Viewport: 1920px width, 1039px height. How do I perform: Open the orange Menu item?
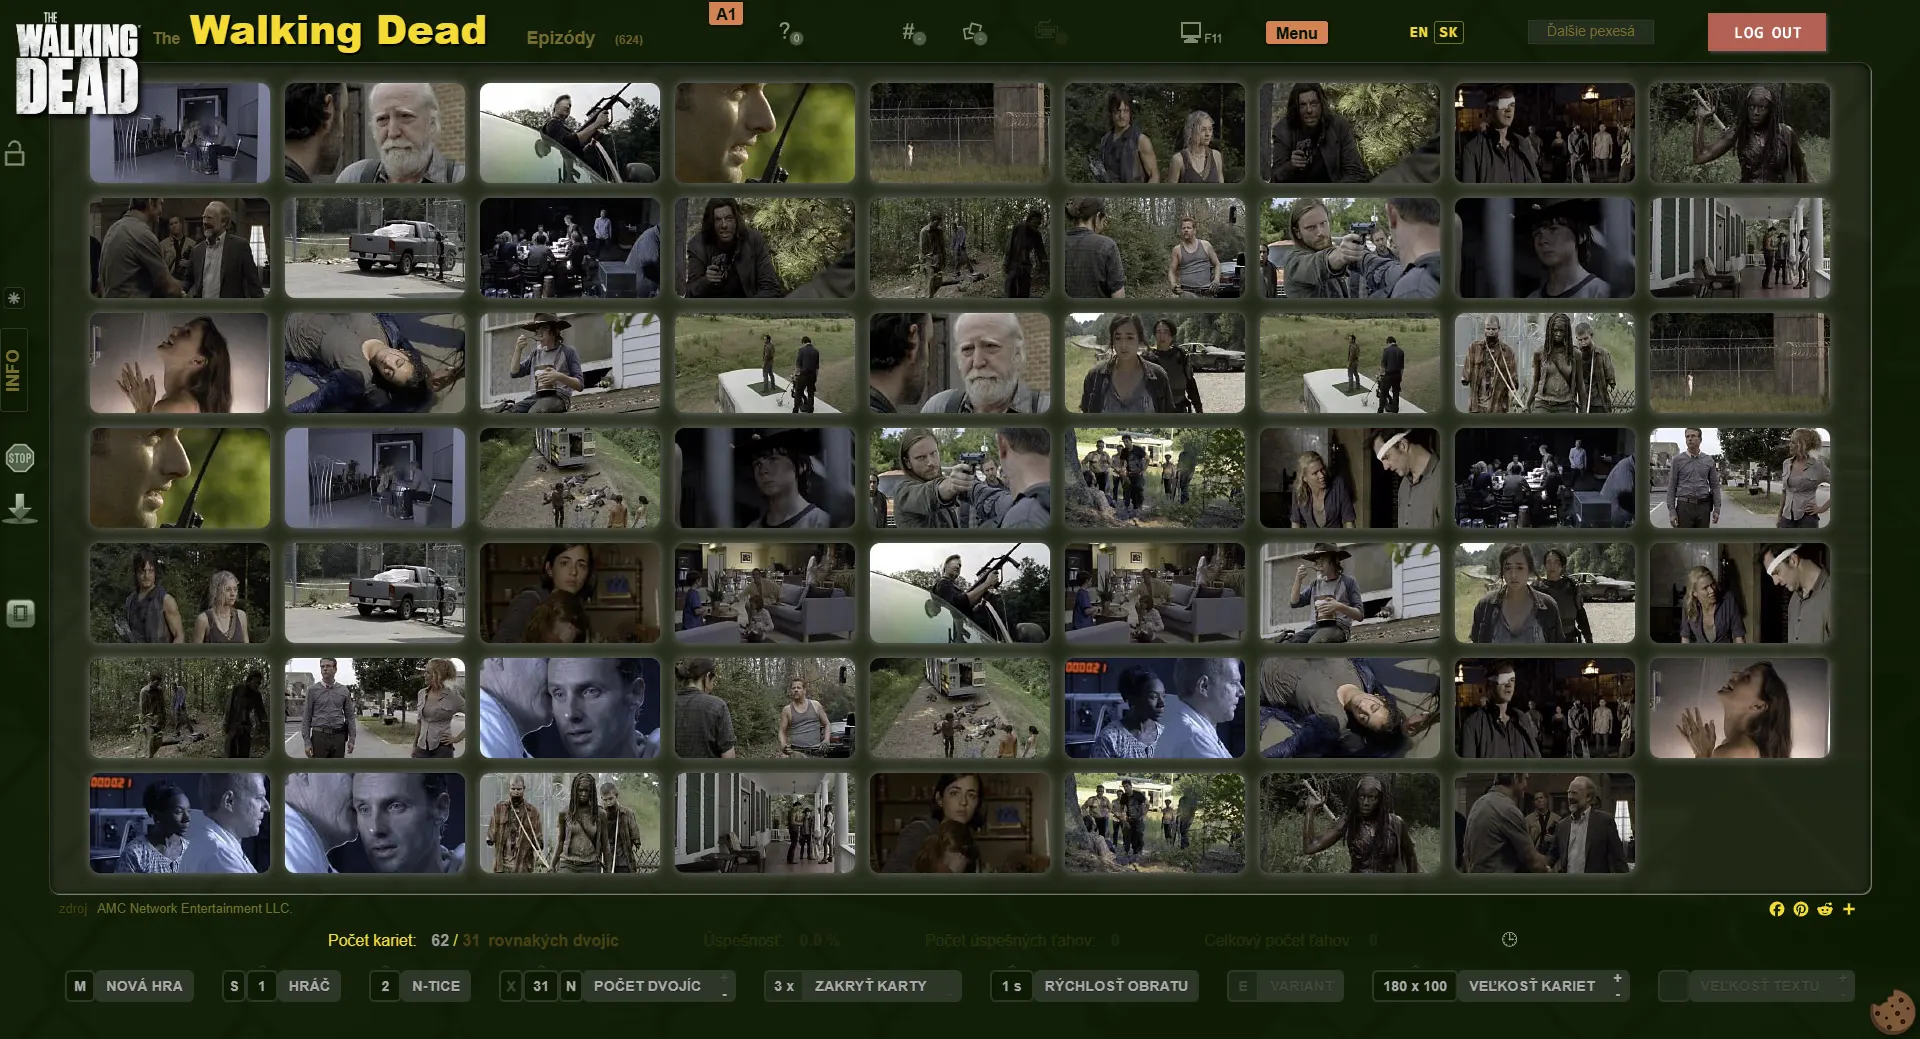[1296, 33]
